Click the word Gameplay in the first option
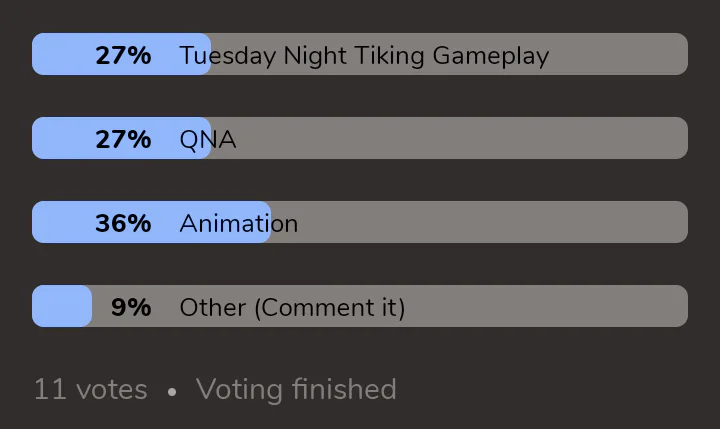Screen dimensions: 720x429 490,57
